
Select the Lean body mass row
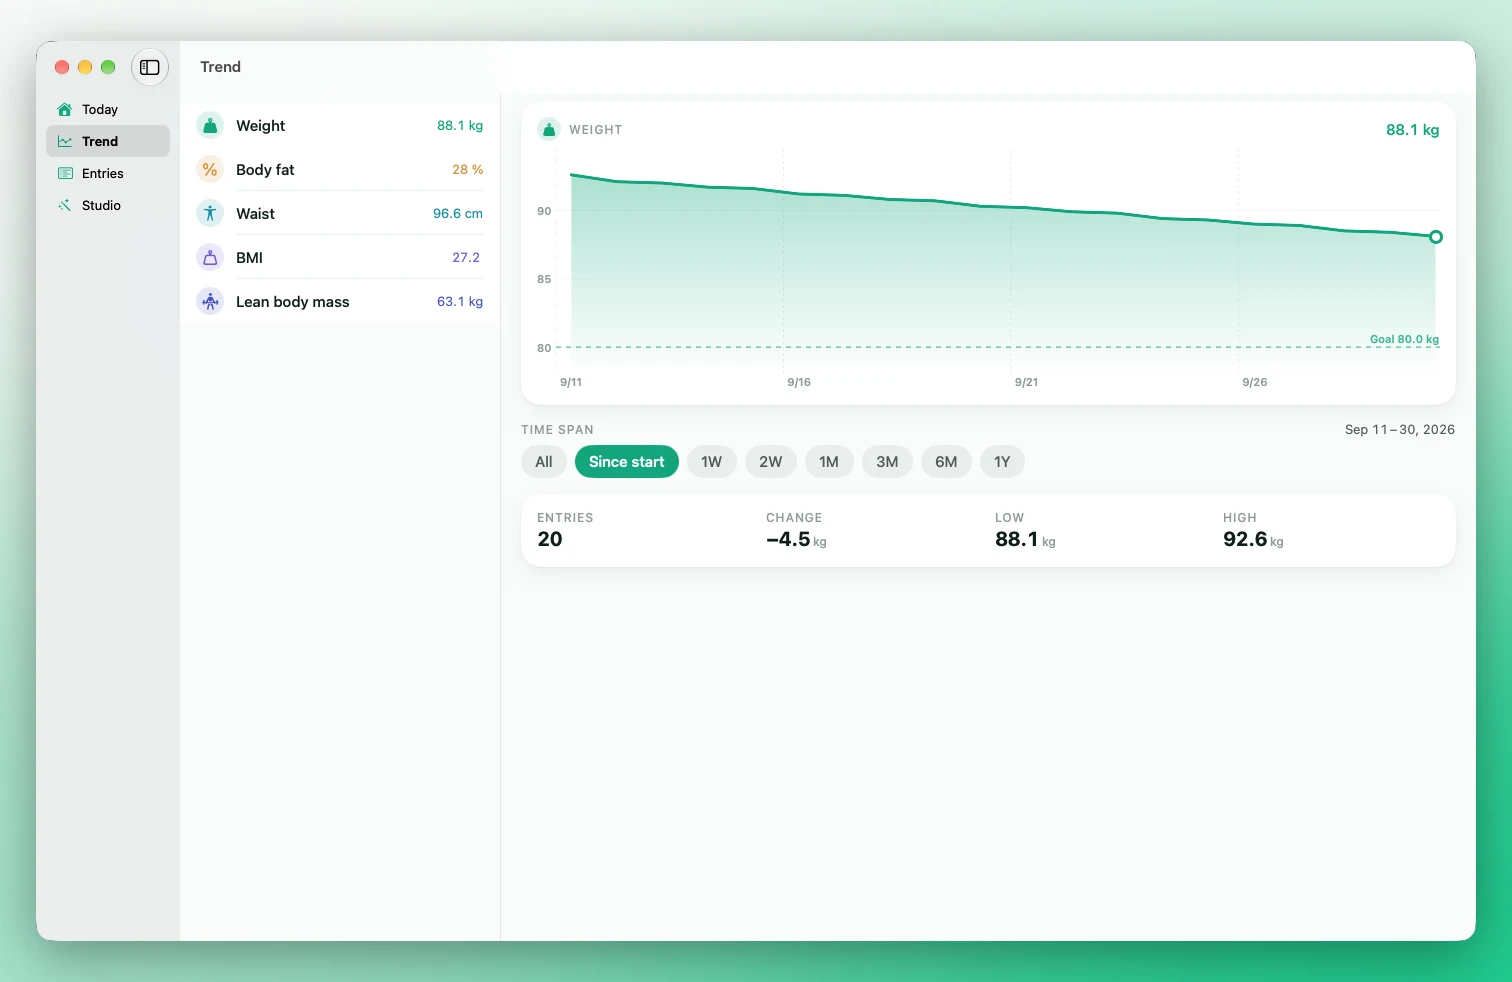coord(340,302)
